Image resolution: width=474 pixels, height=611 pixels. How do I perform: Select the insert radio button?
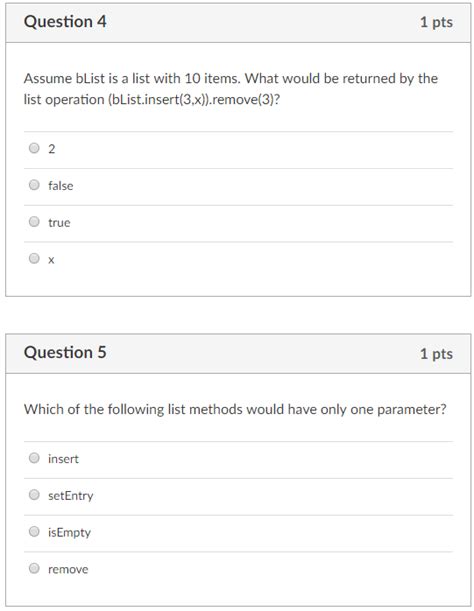click(34, 458)
